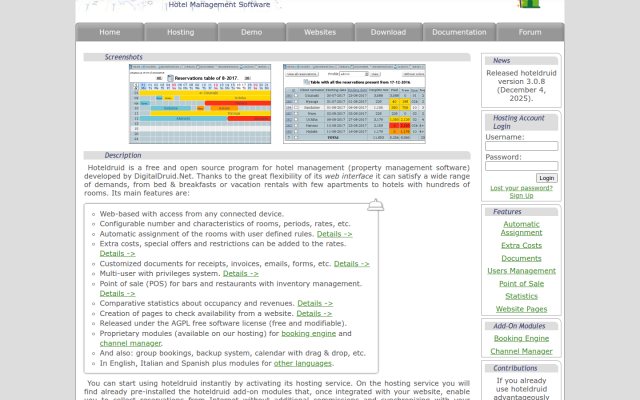Visit the Forum tab

[x=530, y=32]
